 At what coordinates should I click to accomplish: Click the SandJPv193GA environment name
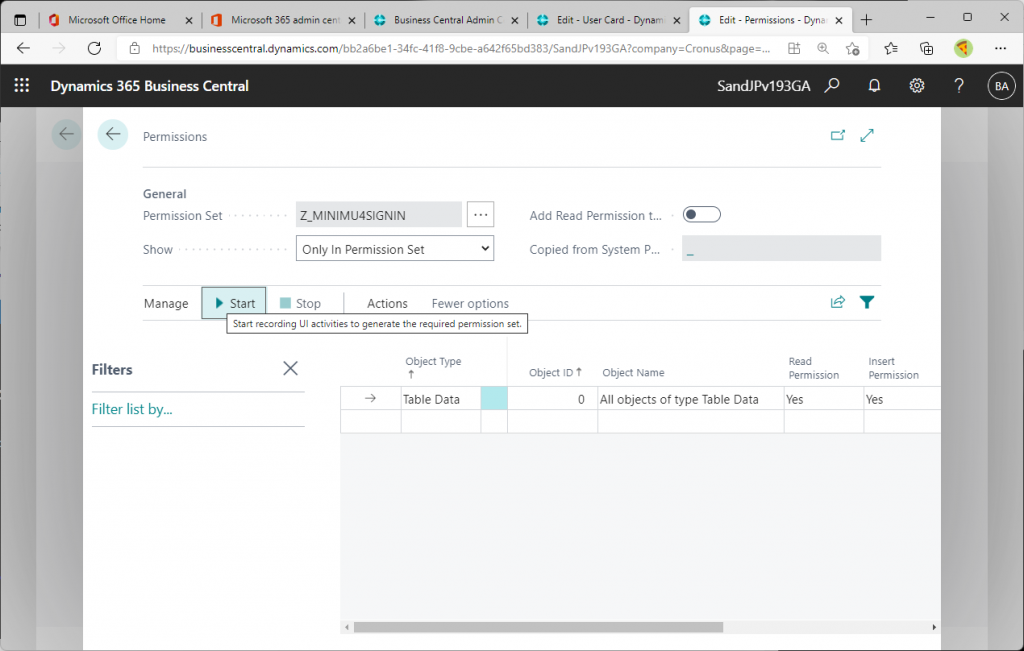(x=763, y=86)
